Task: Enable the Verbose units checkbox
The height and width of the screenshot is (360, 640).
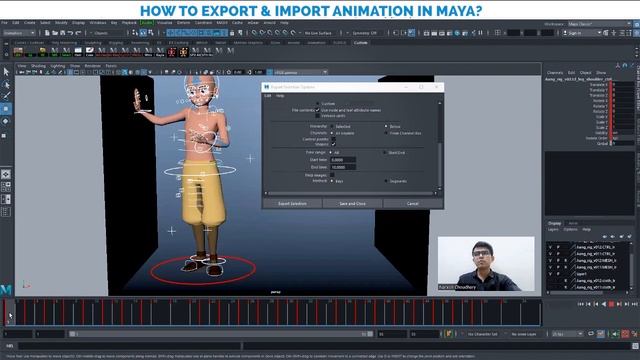Action: pos(318,116)
